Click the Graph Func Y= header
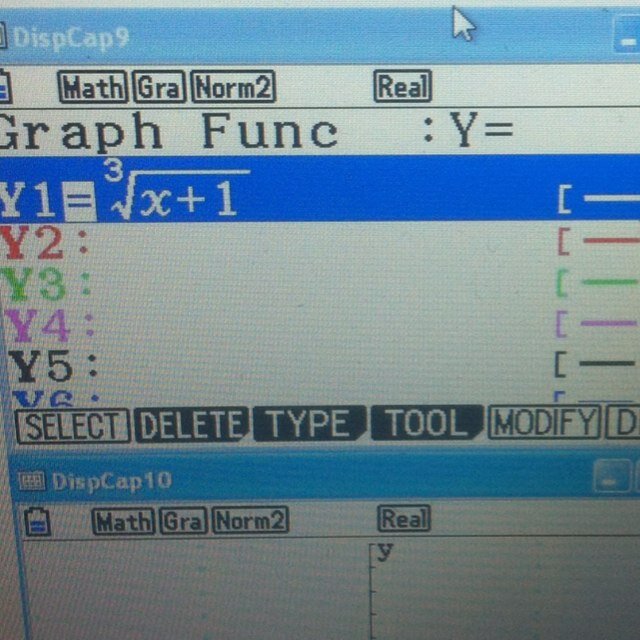 point(255,132)
